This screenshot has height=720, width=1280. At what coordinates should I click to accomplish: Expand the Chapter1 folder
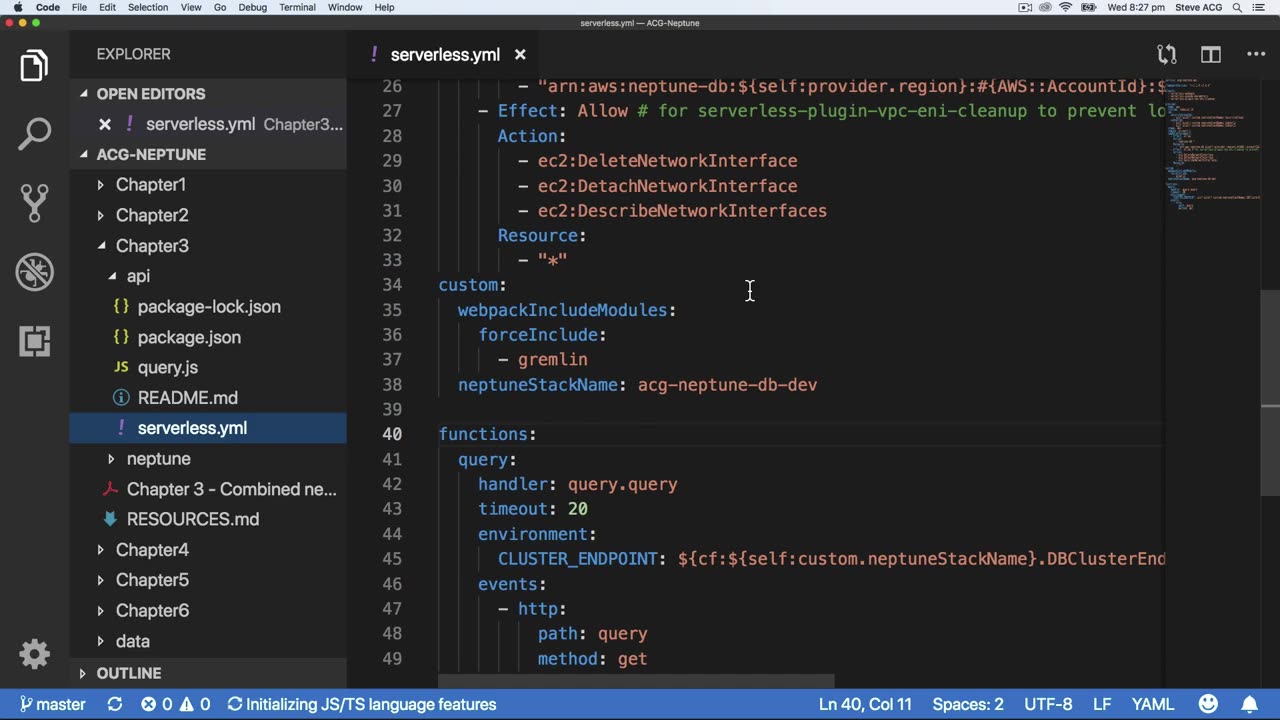coord(150,185)
